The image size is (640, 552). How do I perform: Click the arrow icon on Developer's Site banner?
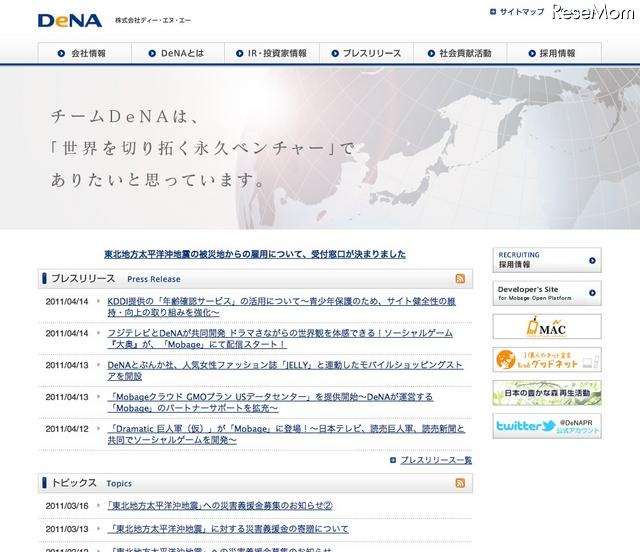[592, 293]
